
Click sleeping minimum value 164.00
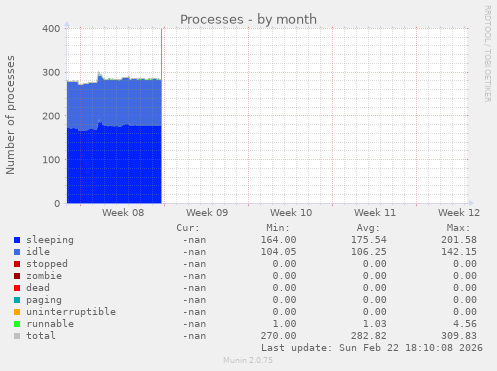(x=278, y=240)
